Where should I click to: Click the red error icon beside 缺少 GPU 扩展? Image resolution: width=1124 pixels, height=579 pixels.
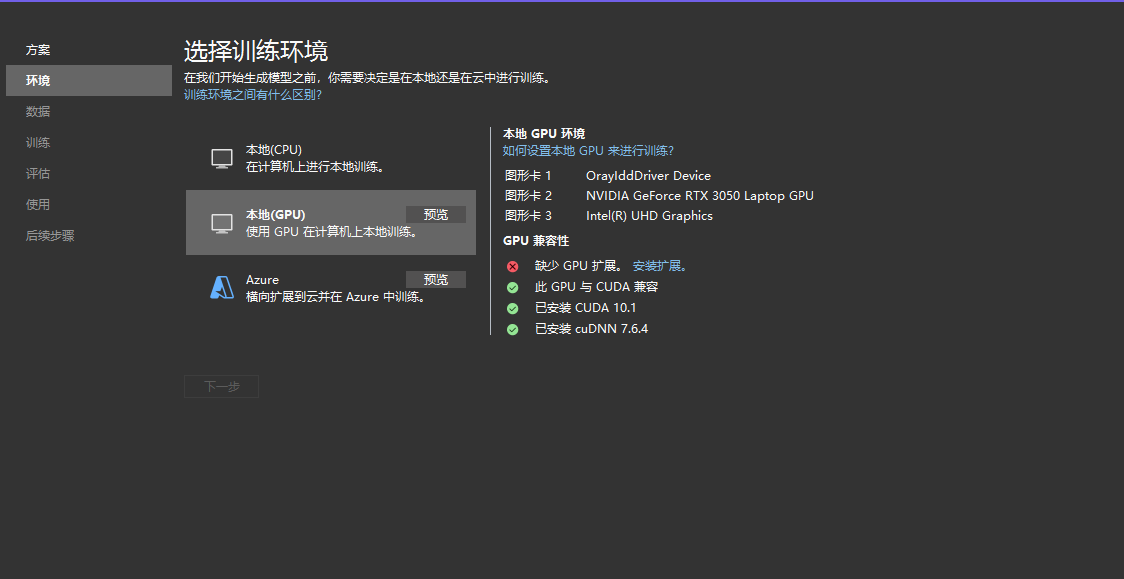(511, 266)
